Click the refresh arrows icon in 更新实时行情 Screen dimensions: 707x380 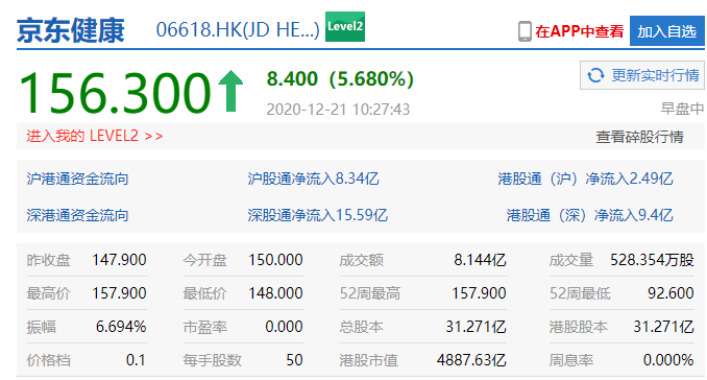(x=596, y=75)
